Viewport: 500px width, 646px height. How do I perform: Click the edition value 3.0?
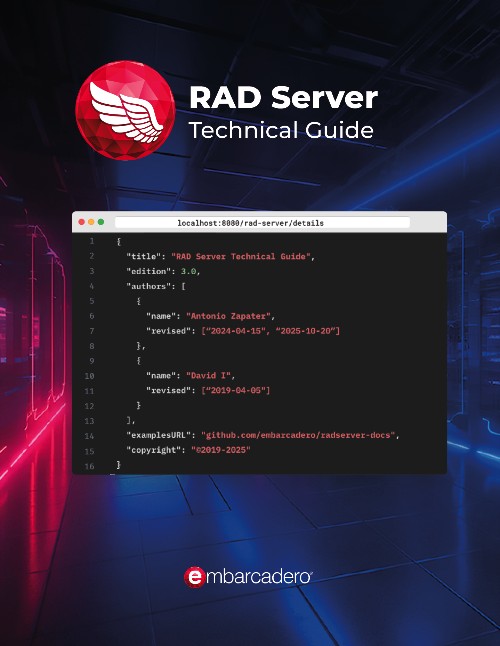pos(189,271)
